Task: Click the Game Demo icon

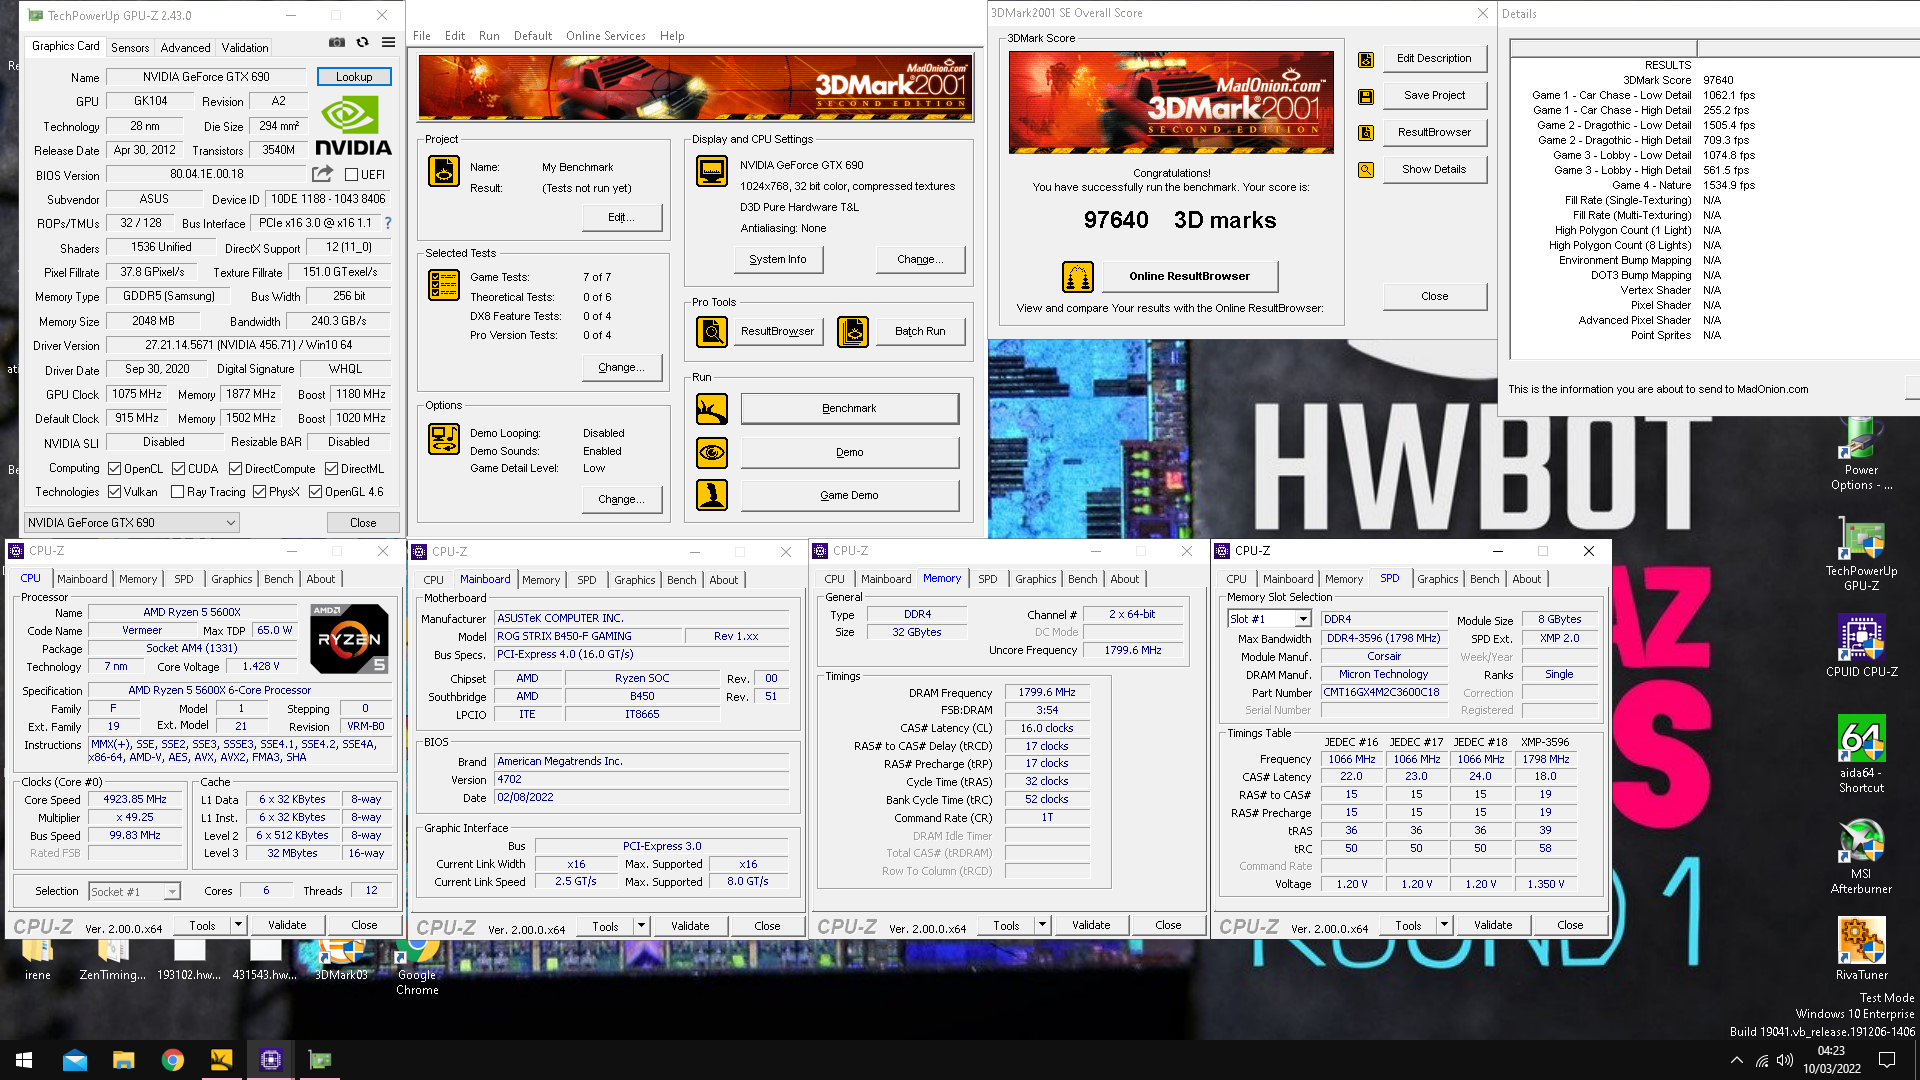Action: (x=712, y=495)
